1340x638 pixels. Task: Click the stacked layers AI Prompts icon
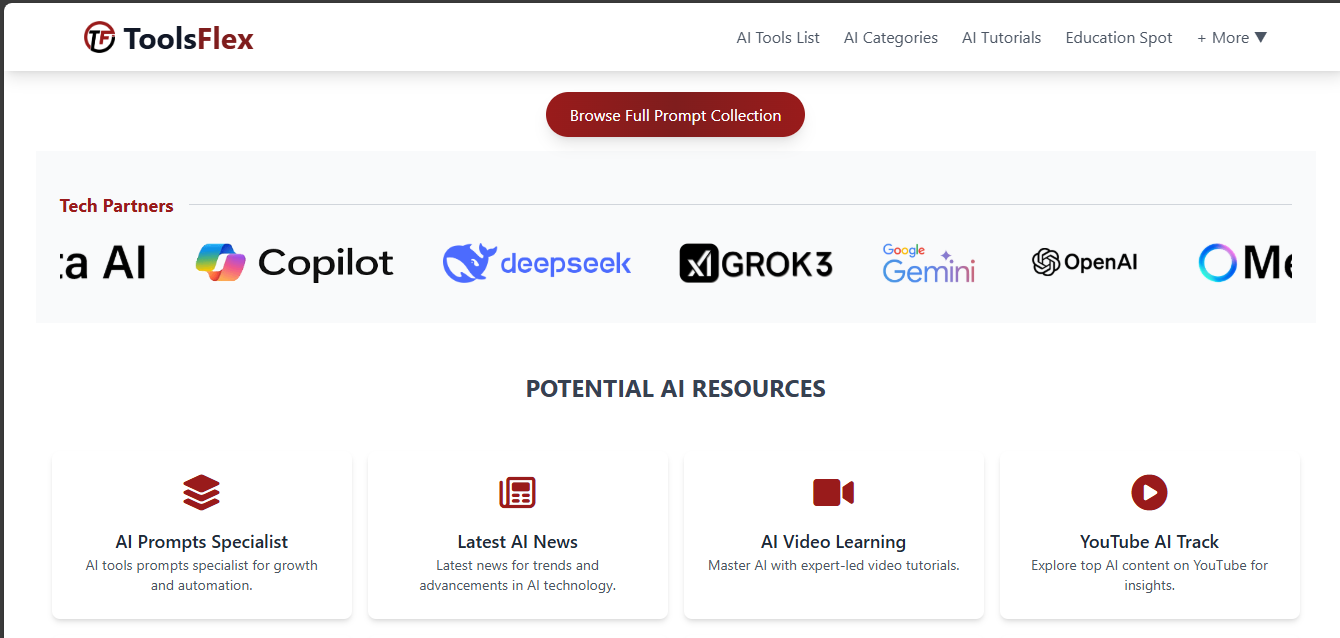point(202,492)
